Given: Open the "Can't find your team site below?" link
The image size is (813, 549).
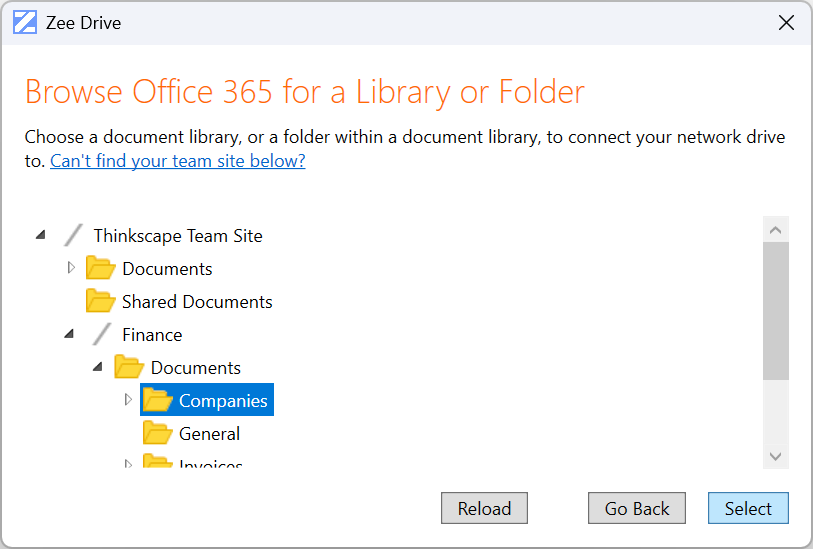Looking at the screenshot, I should click(x=178, y=161).
